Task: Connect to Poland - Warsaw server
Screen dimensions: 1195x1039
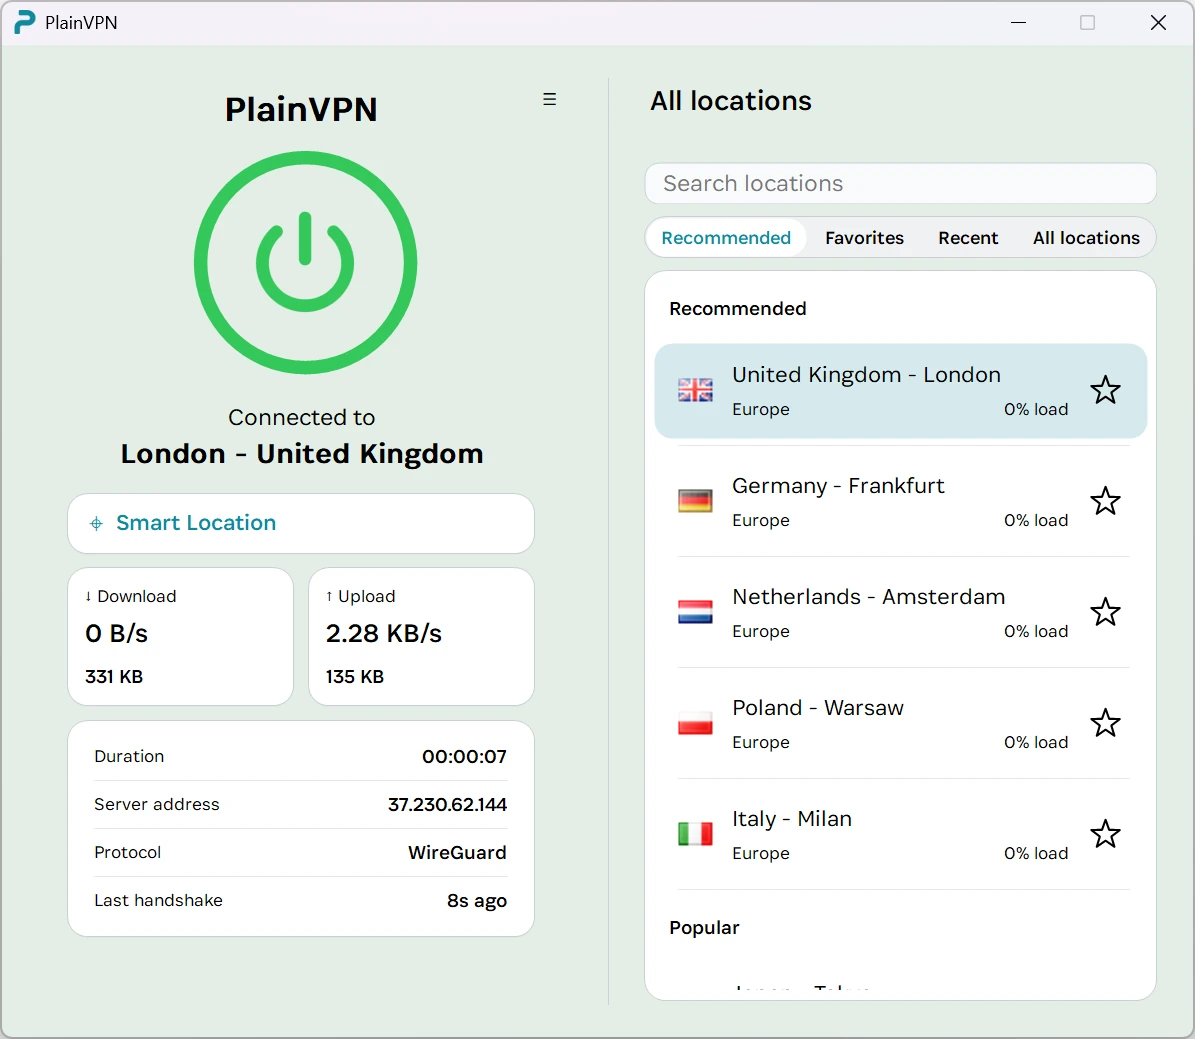Action: [901, 723]
